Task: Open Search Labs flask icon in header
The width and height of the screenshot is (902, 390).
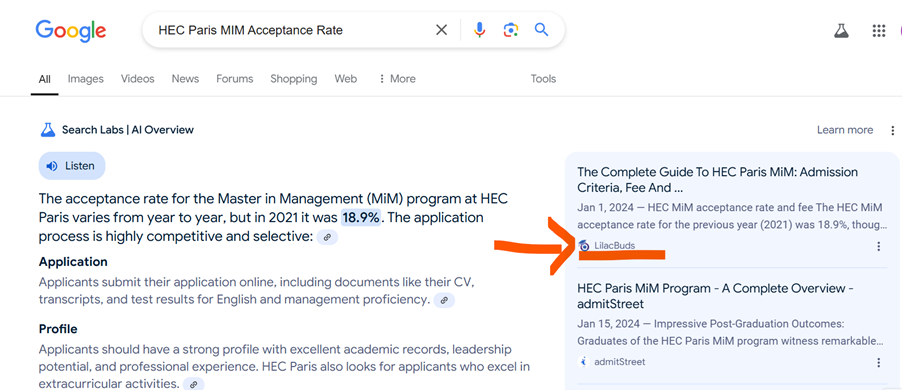Action: [x=842, y=30]
